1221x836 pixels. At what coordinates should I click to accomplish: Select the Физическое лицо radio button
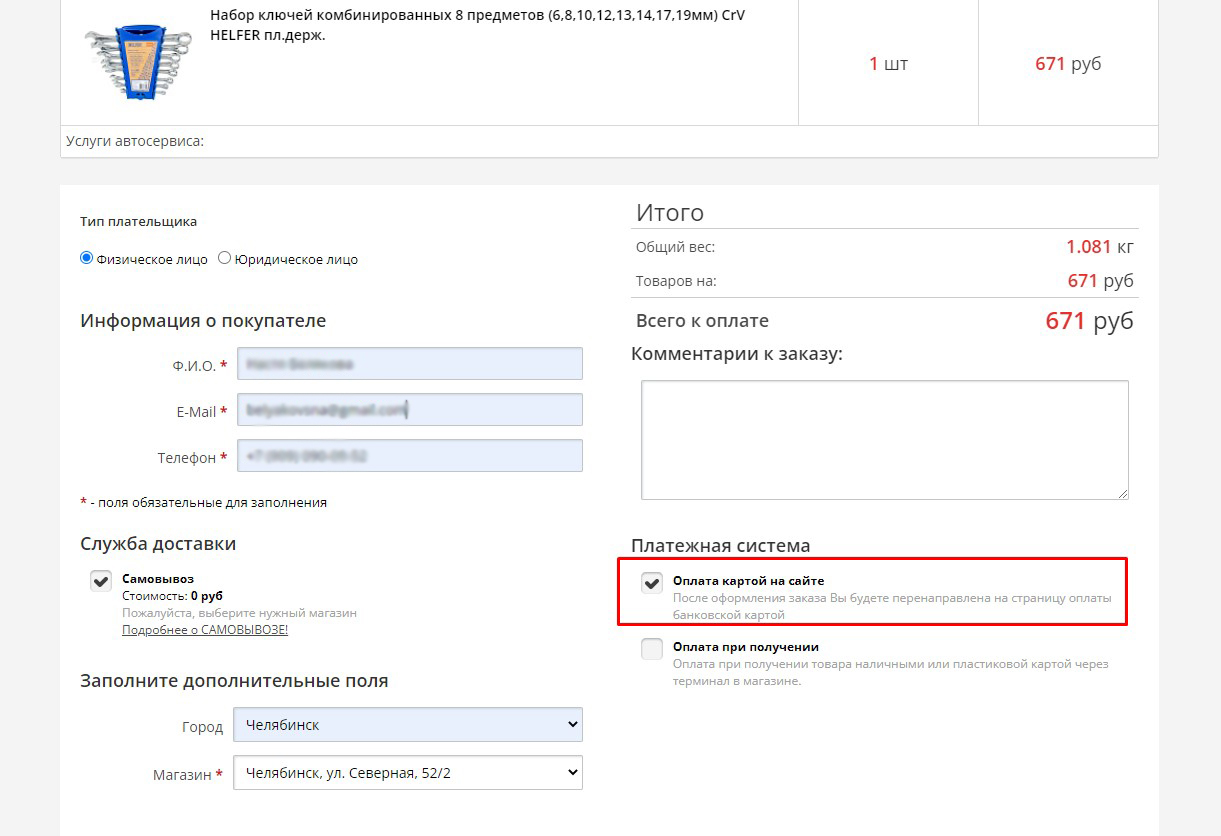coord(86,258)
